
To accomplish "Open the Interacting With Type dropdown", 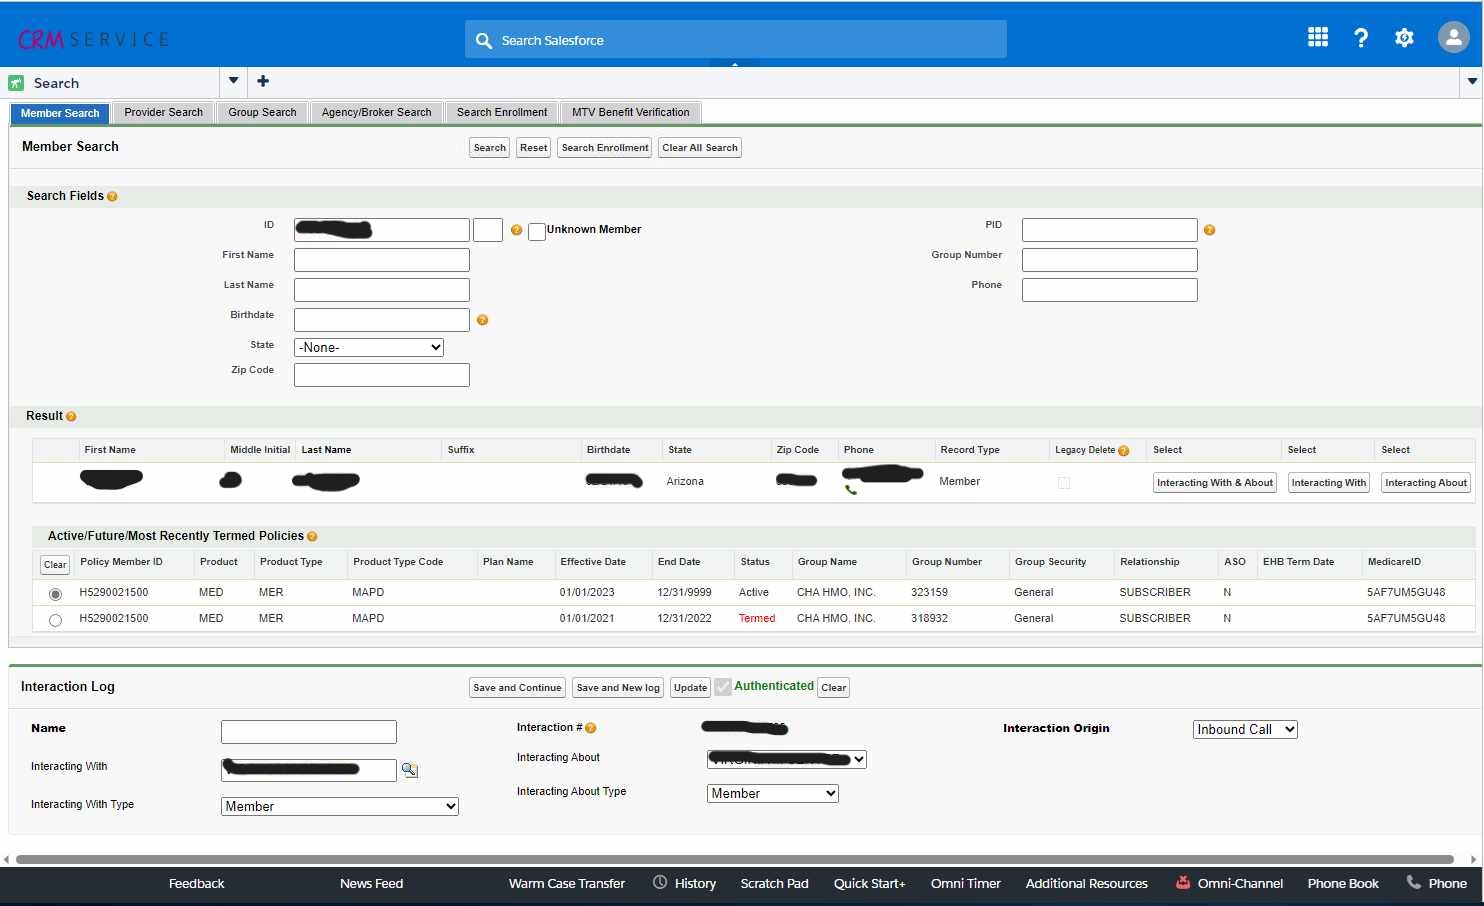I will (x=339, y=806).
